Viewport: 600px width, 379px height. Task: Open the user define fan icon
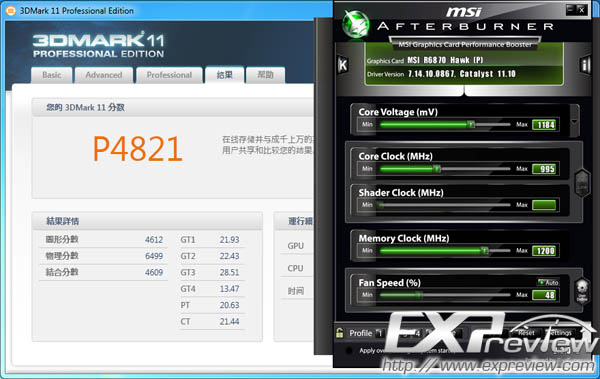coord(582,291)
